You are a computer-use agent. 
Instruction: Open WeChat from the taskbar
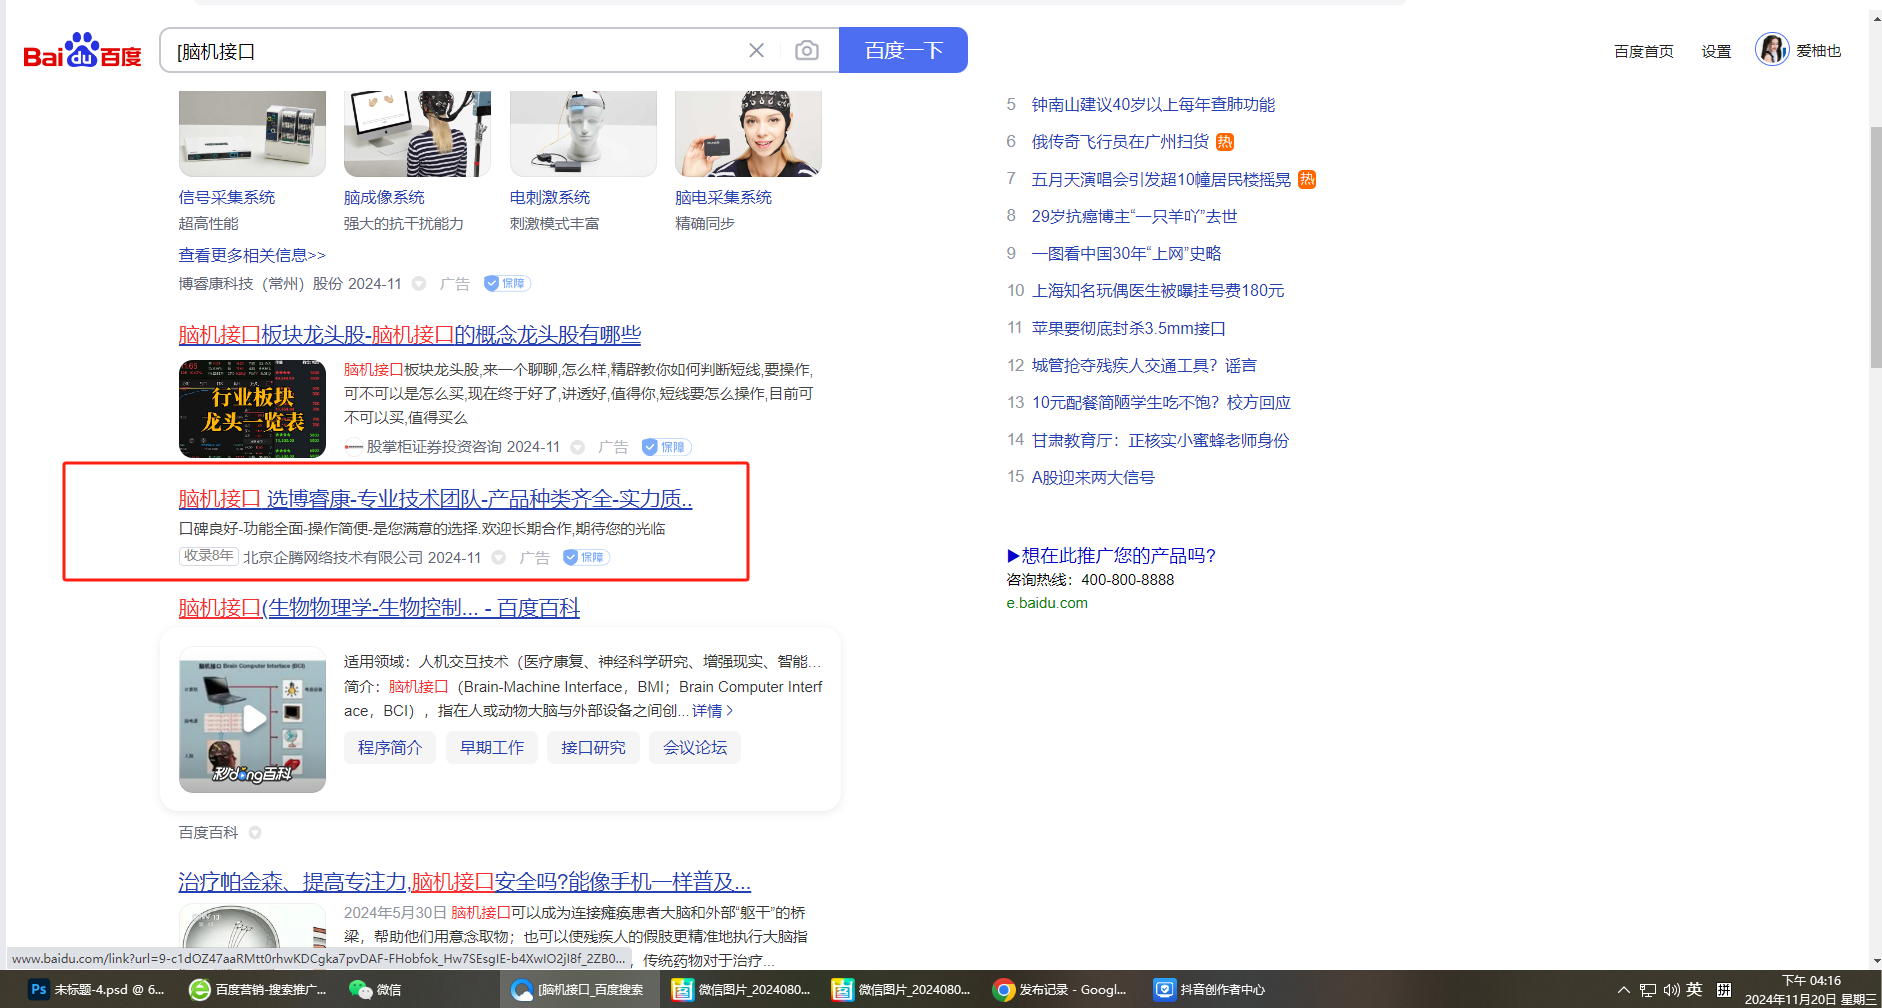click(375, 989)
